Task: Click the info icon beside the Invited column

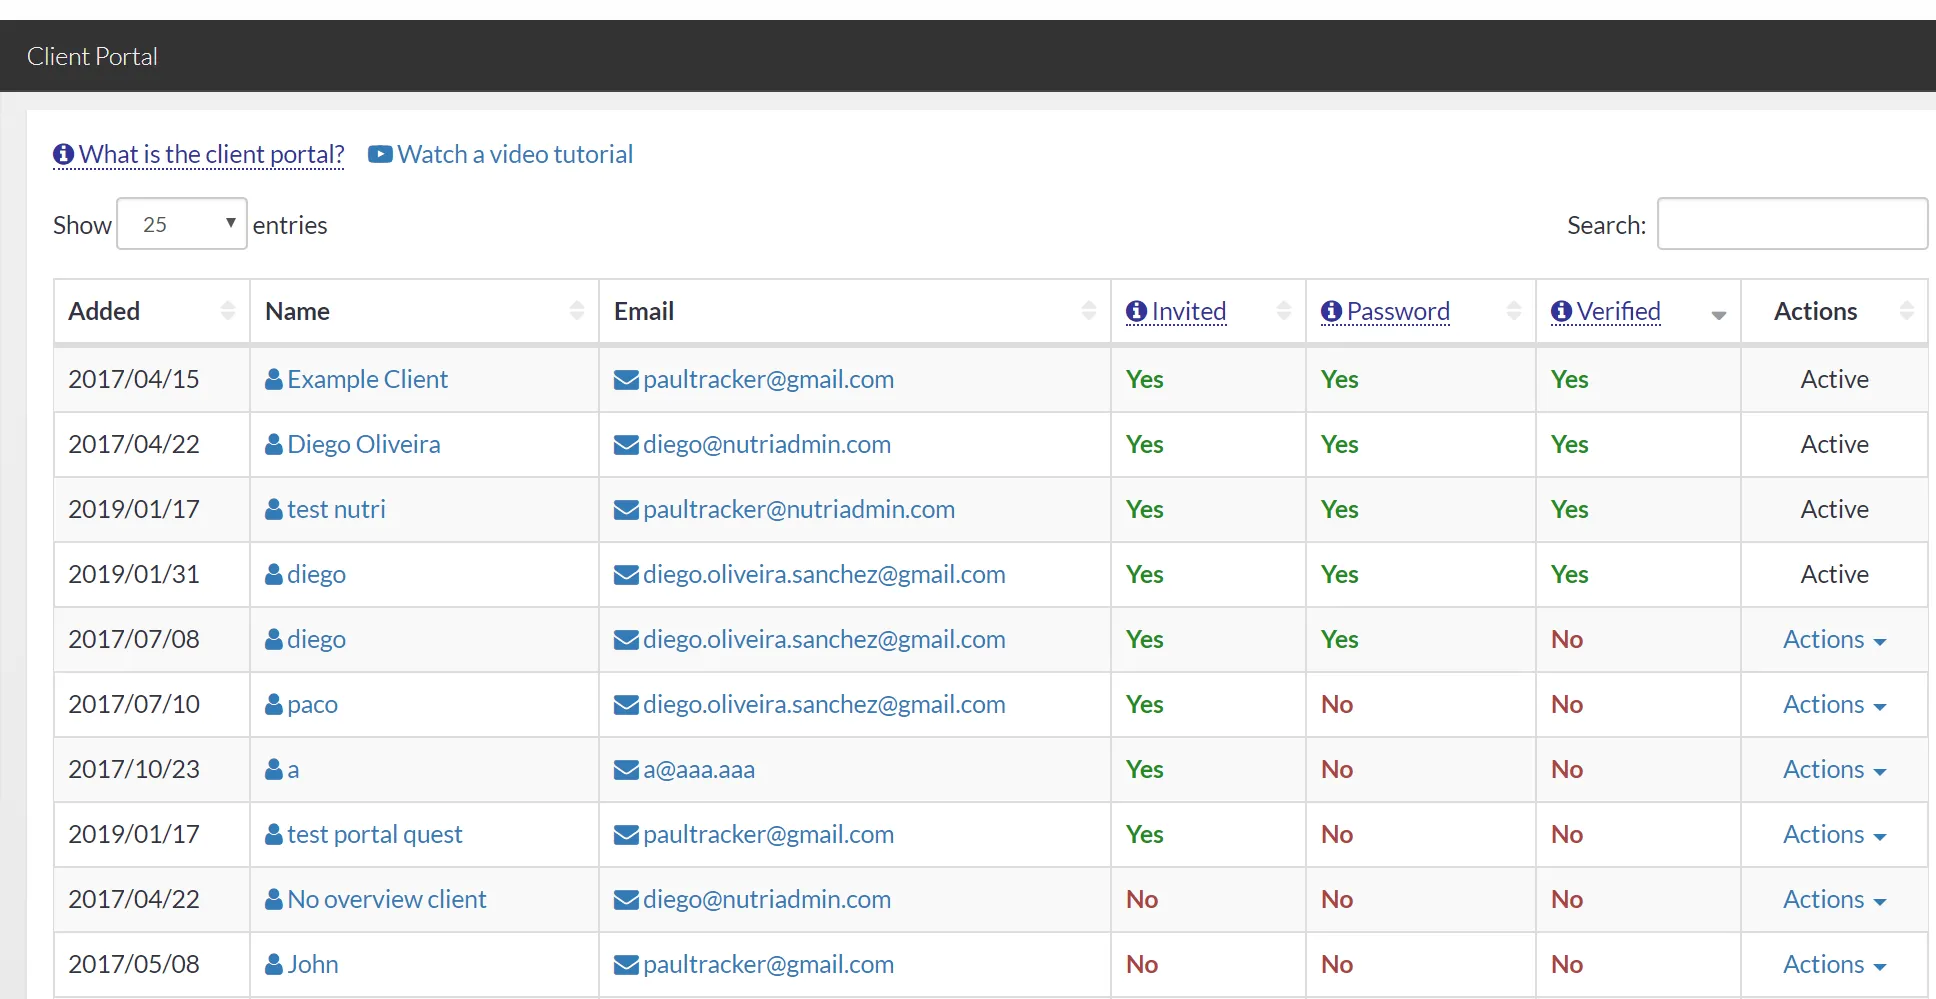Action: (x=1137, y=311)
